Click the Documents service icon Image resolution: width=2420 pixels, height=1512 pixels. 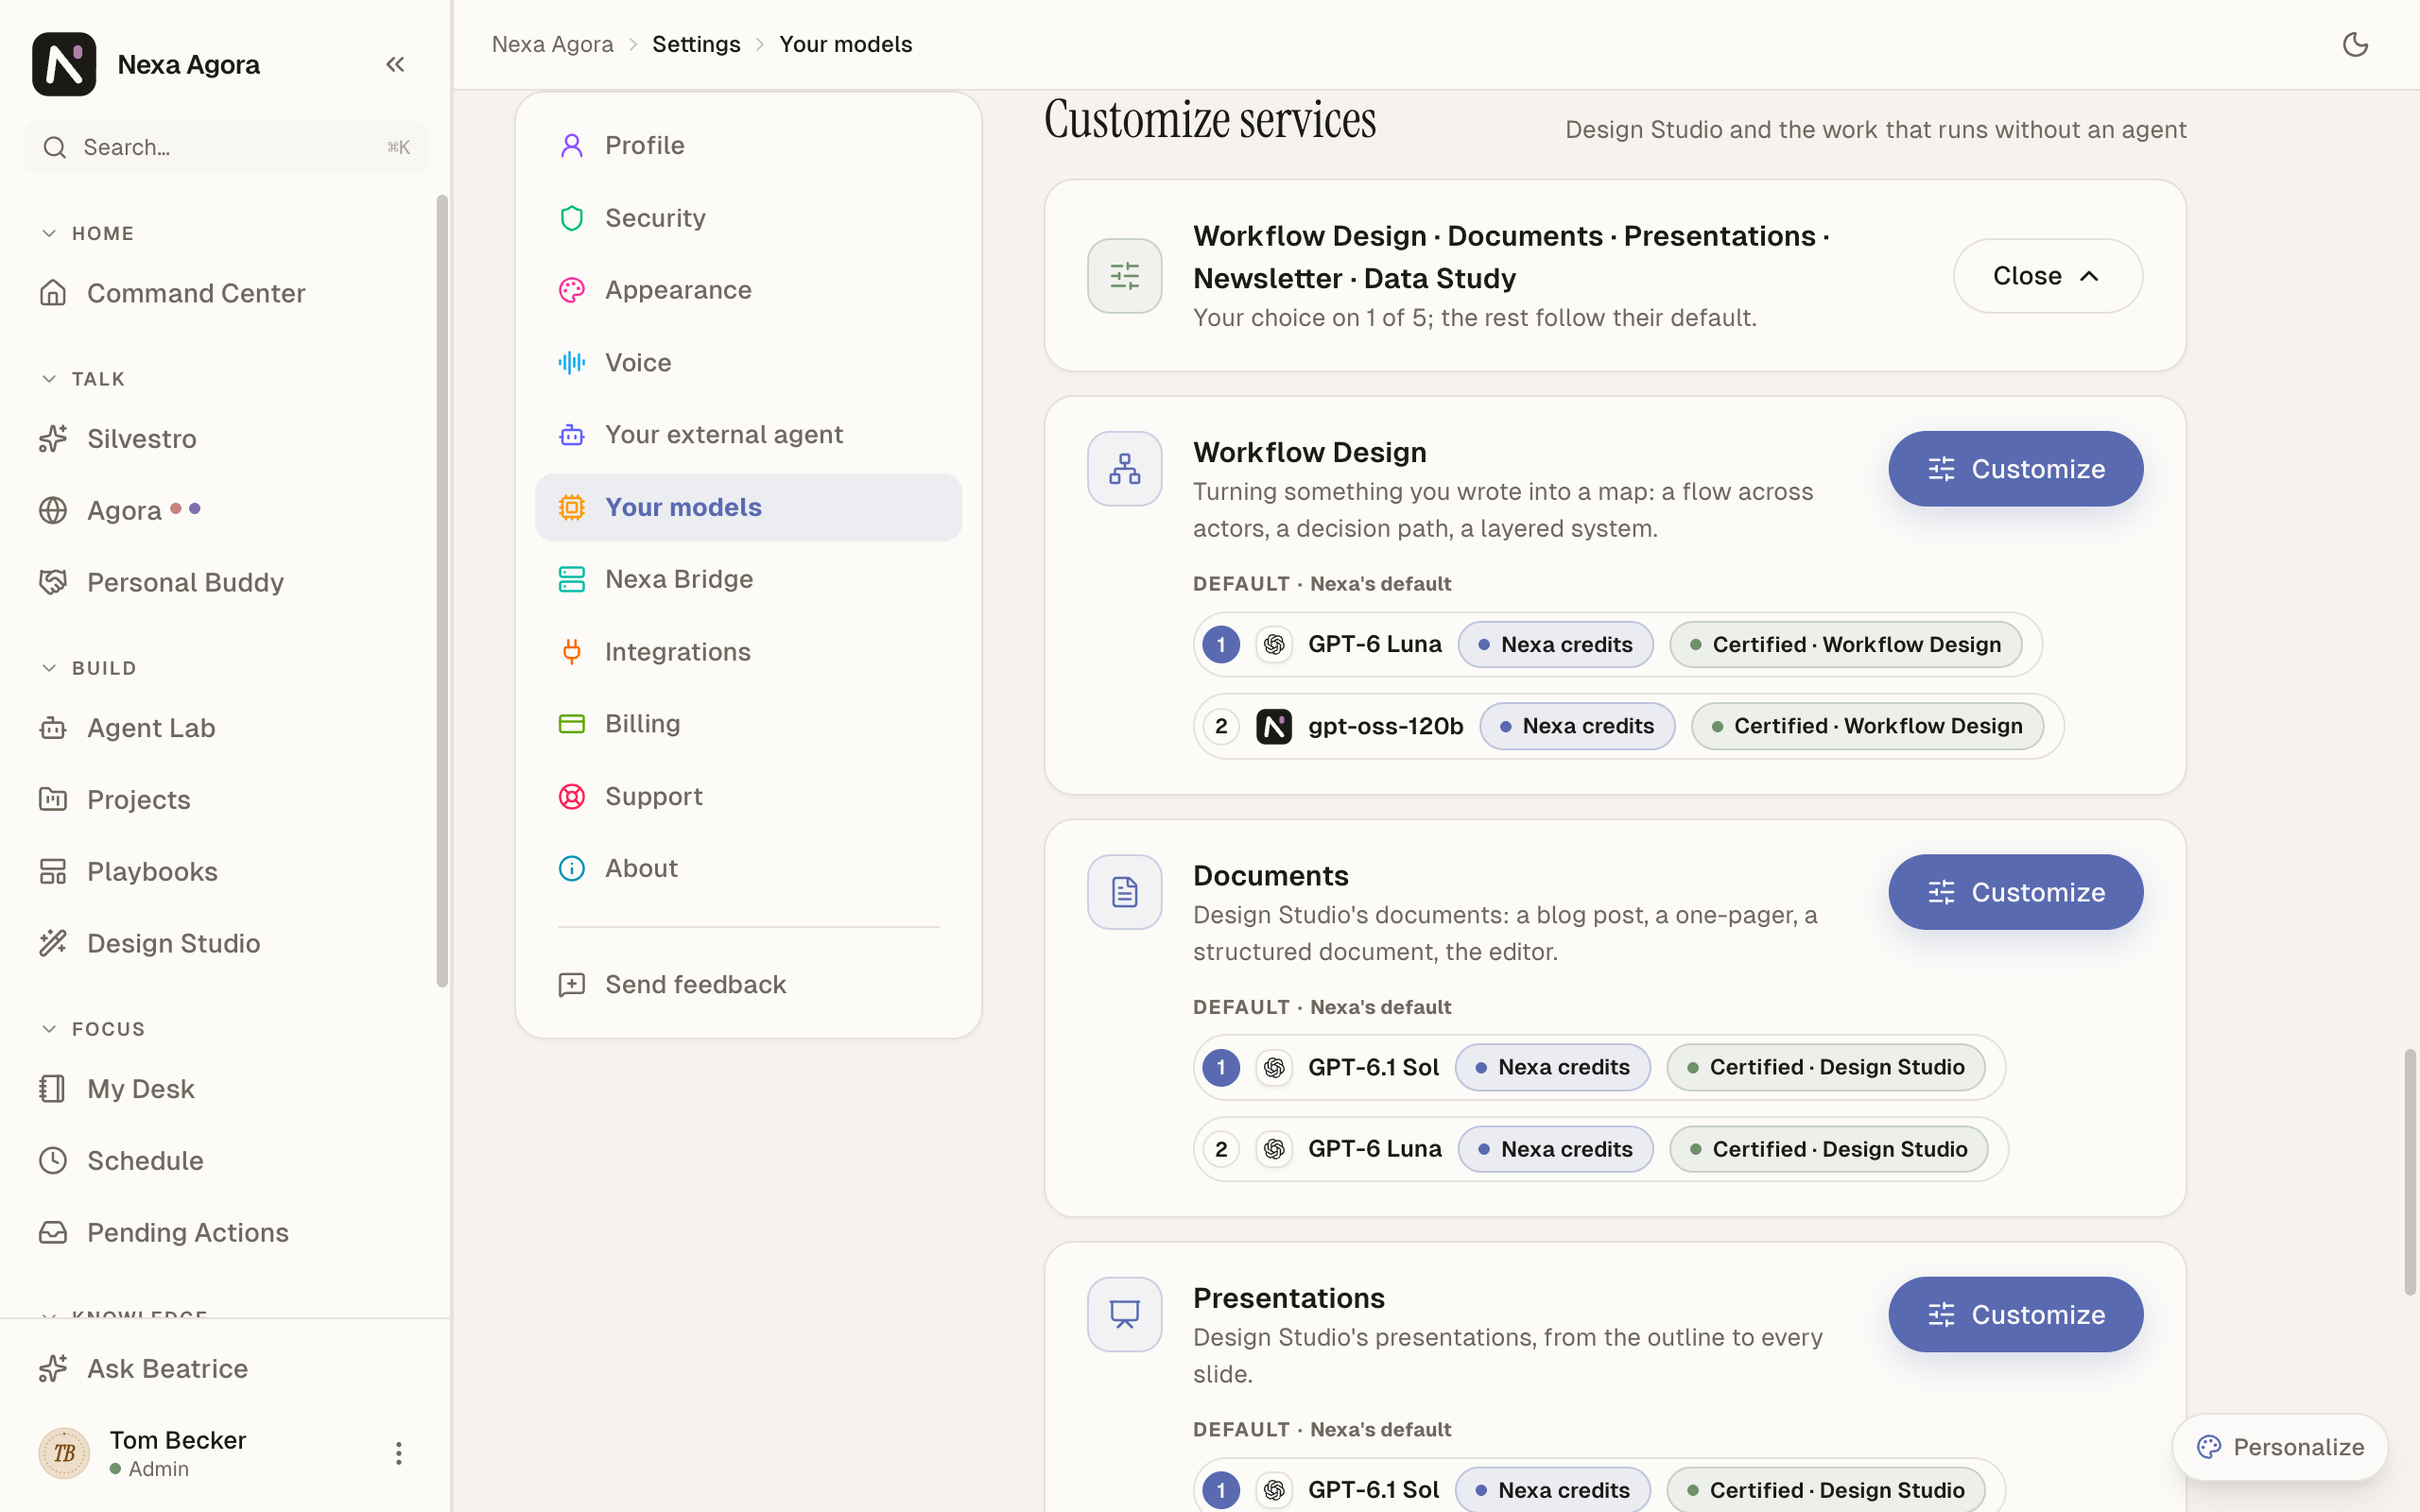click(1124, 891)
